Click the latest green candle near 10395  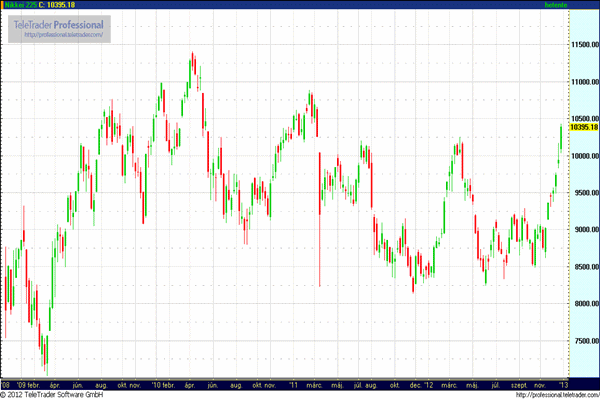[x=560, y=140]
